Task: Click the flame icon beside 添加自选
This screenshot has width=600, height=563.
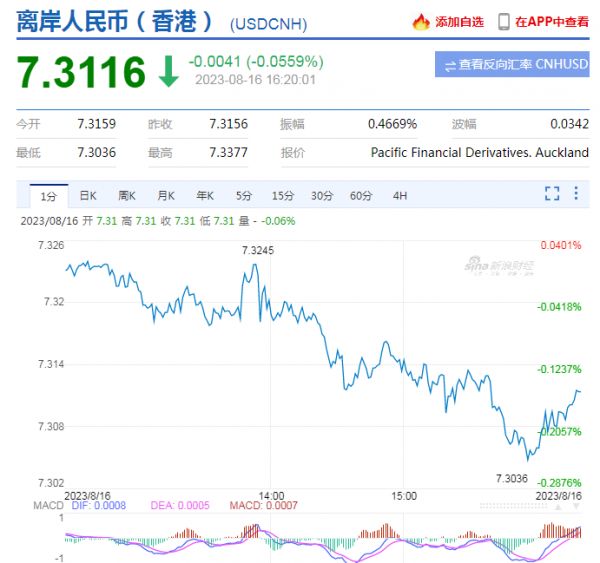Action: [x=421, y=21]
